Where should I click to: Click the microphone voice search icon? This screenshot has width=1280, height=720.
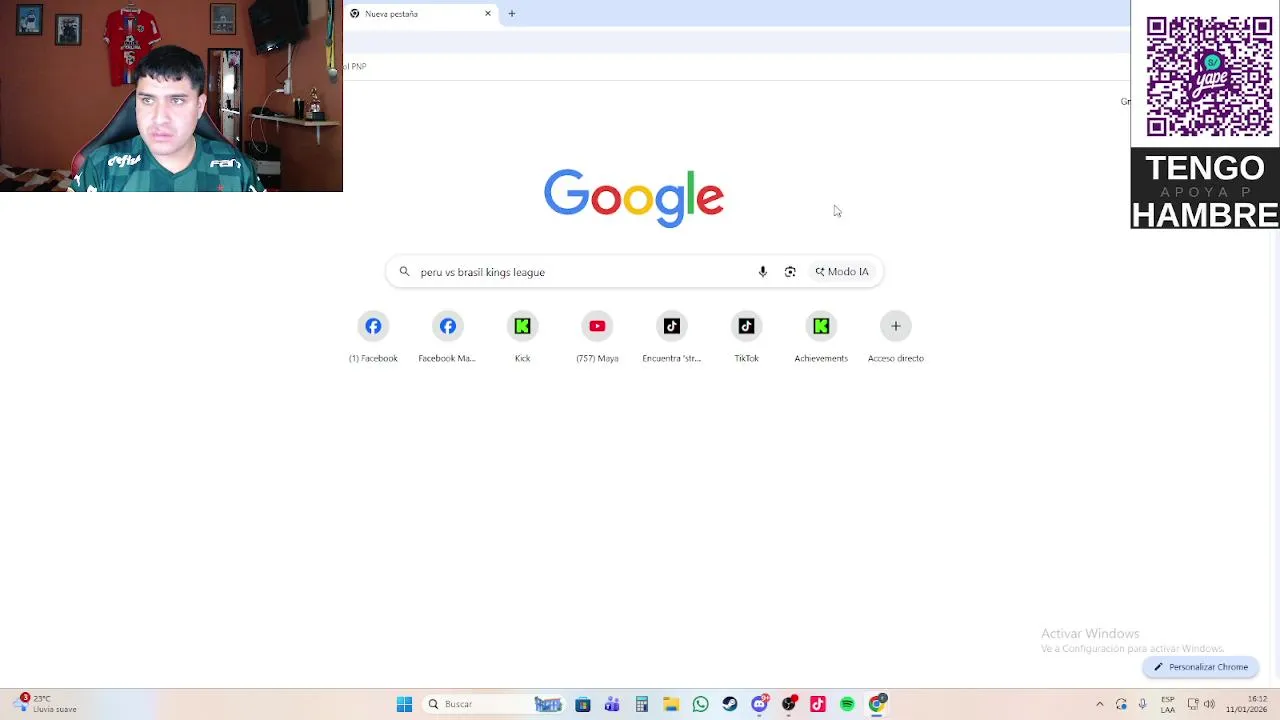coord(762,272)
